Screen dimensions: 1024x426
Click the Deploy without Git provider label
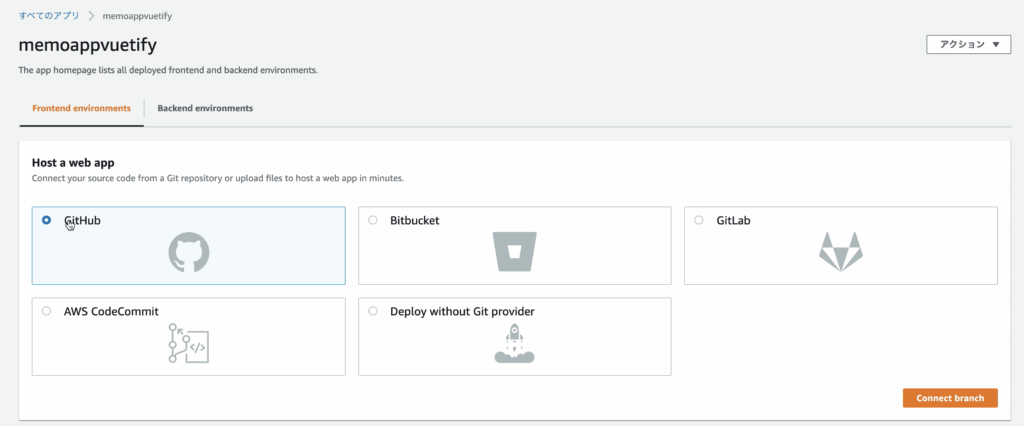462,312
